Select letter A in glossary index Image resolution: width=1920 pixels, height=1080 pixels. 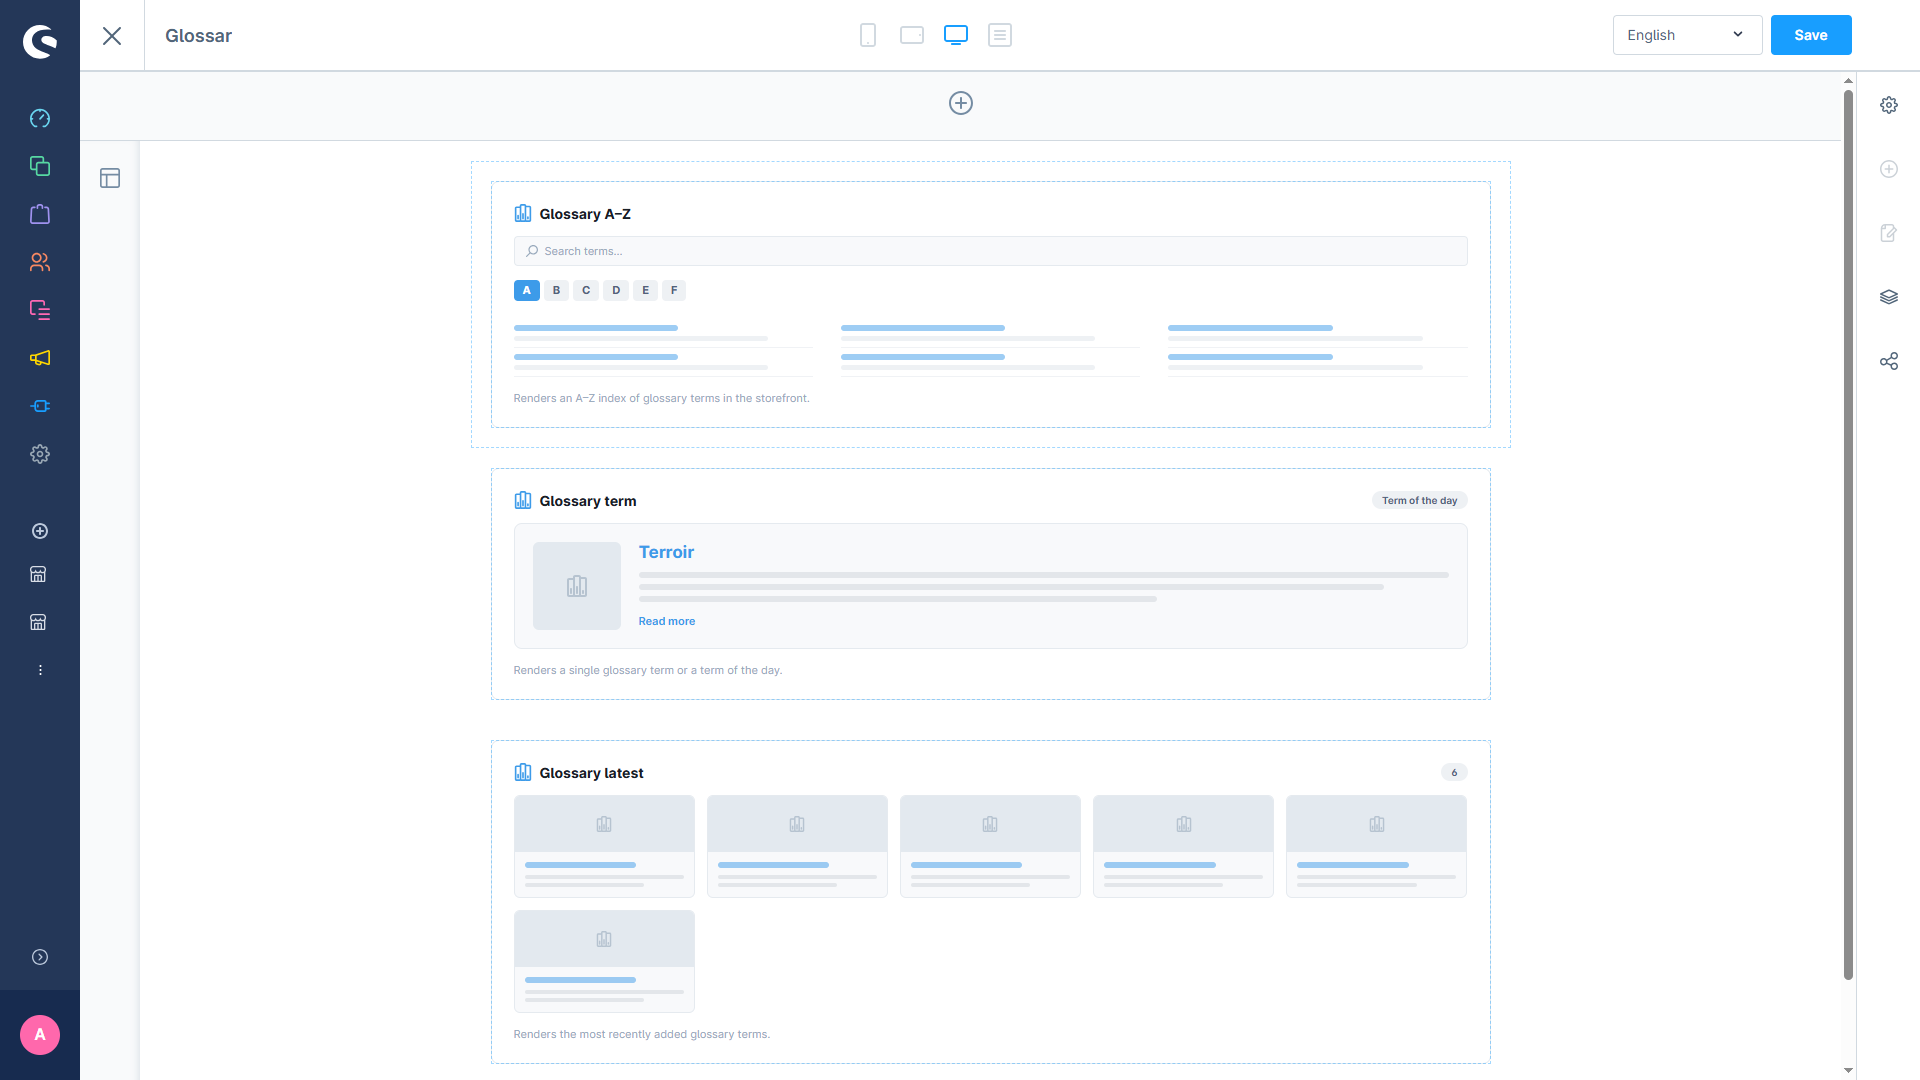click(527, 290)
